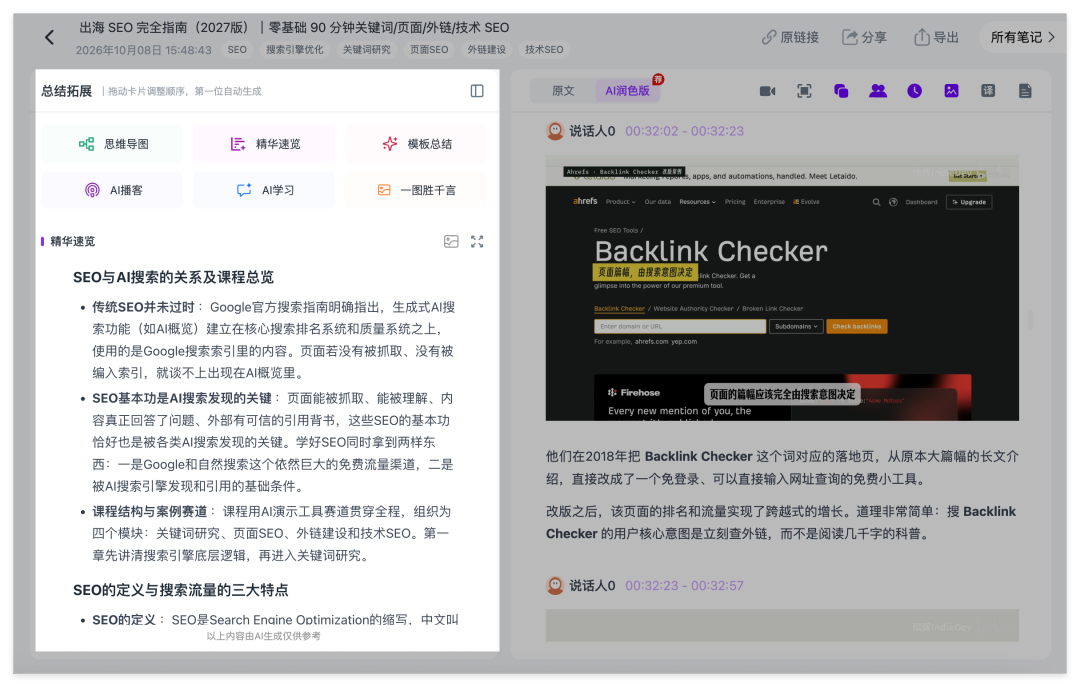Click bullet text SEO基本功是AI搜索发现的关键
Image resolution: width=1080 pixels, height=687 pixels.
click(182, 398)
